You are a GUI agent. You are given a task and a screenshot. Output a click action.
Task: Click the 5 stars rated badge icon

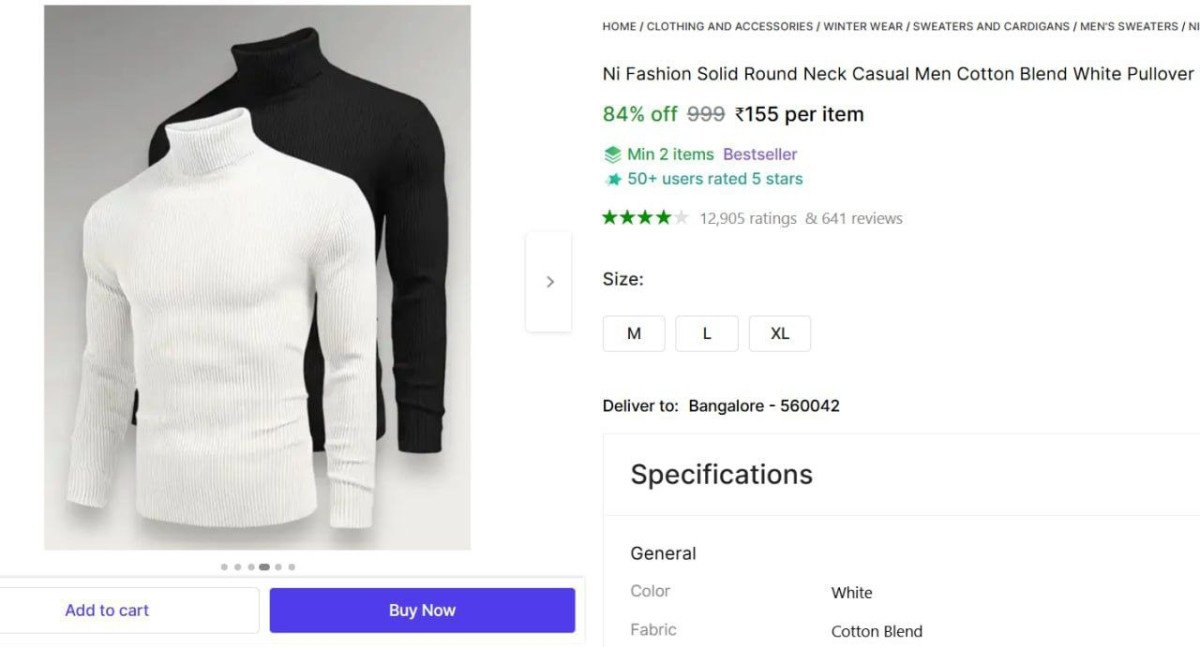pyautogui.click(x=613, y=180)
